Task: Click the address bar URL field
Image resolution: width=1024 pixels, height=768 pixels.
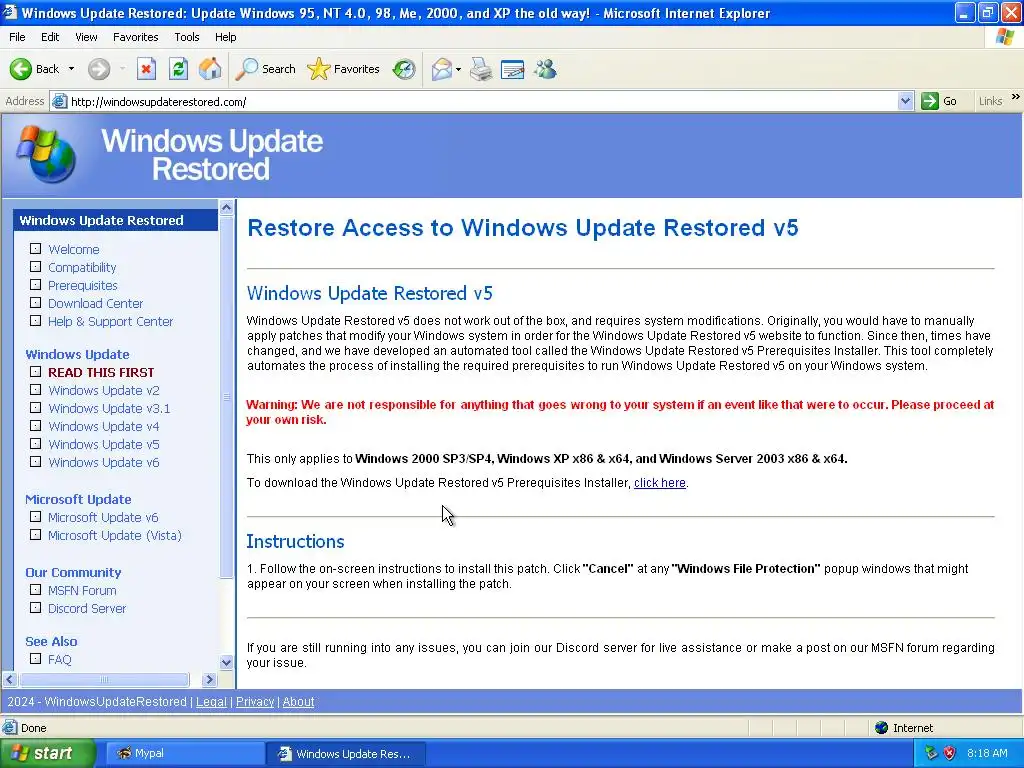Action: coord(482,101)
